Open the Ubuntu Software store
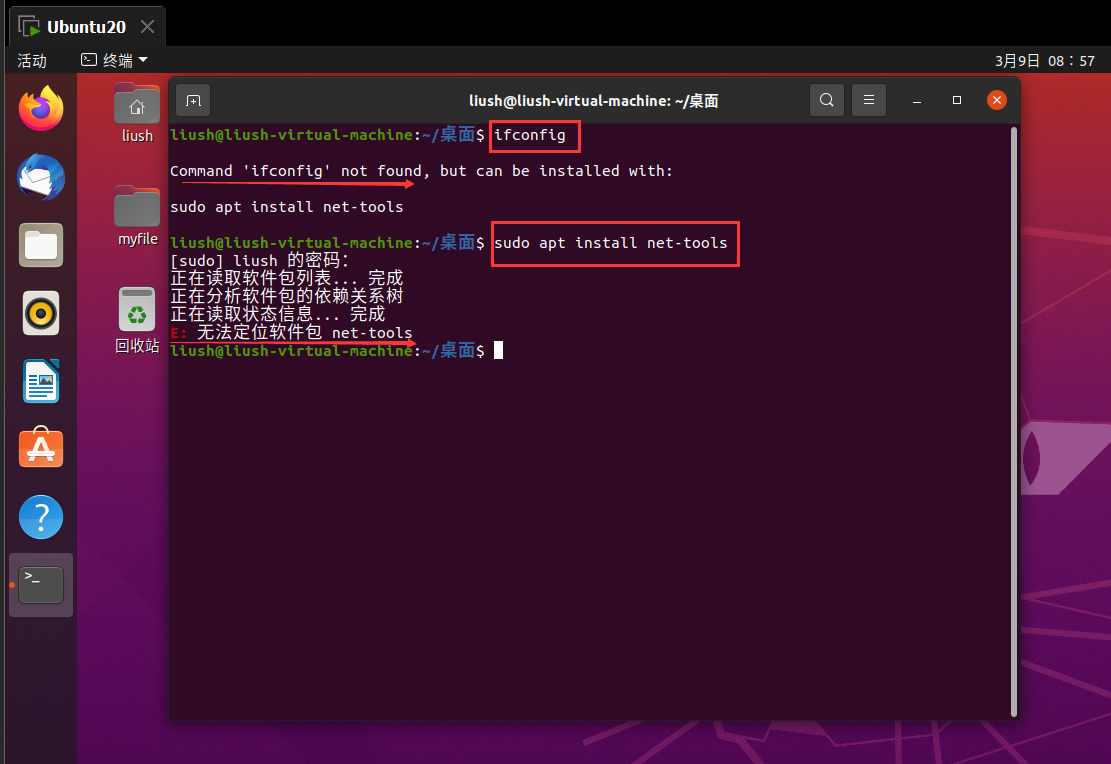The width and height of the screenshot is (1111, 764). pyautogui.click(x=40, y=448)
